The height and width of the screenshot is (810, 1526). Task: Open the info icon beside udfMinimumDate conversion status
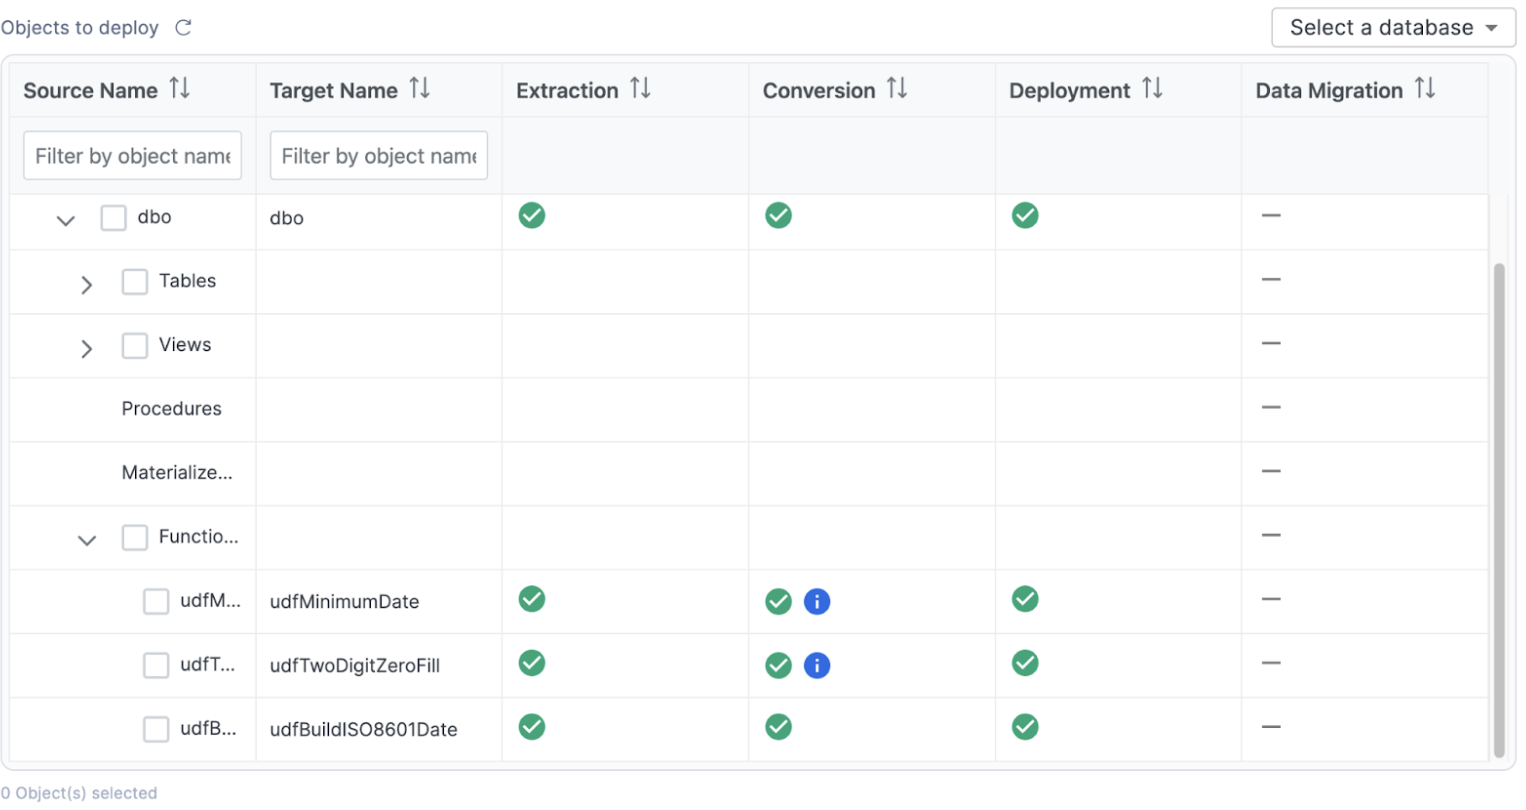click(x=817, y=601)
